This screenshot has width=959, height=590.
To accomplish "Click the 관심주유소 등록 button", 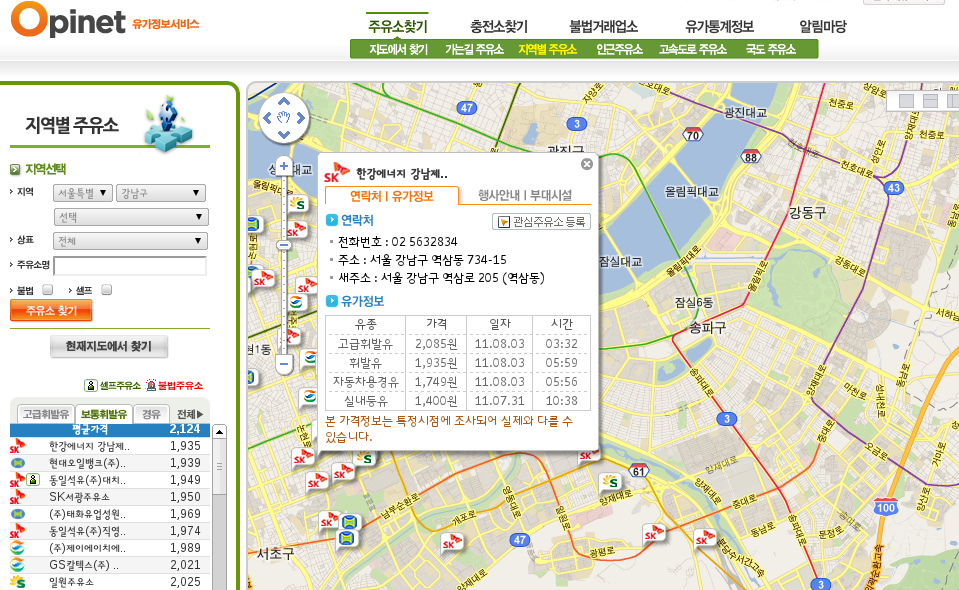I will 541,221.
